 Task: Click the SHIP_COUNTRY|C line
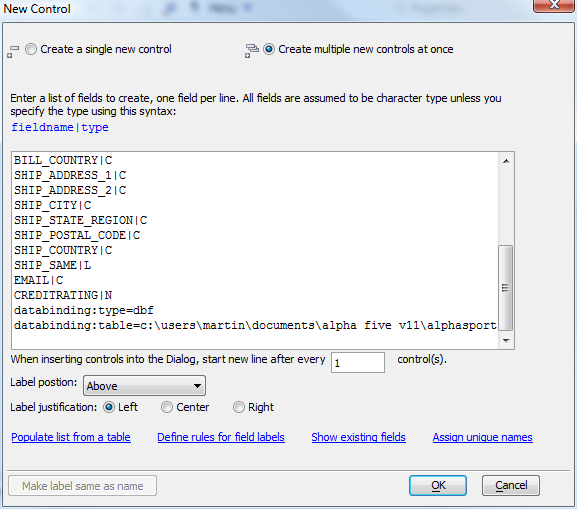point(63,250)
